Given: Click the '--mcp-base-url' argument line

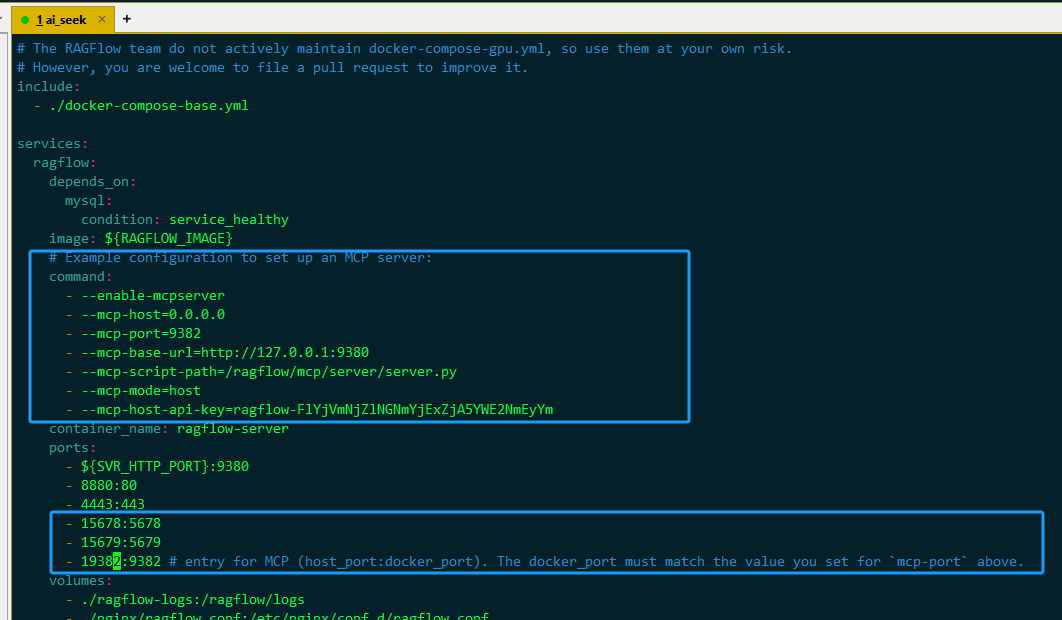Looking at the screenshot, I should 225,352.
